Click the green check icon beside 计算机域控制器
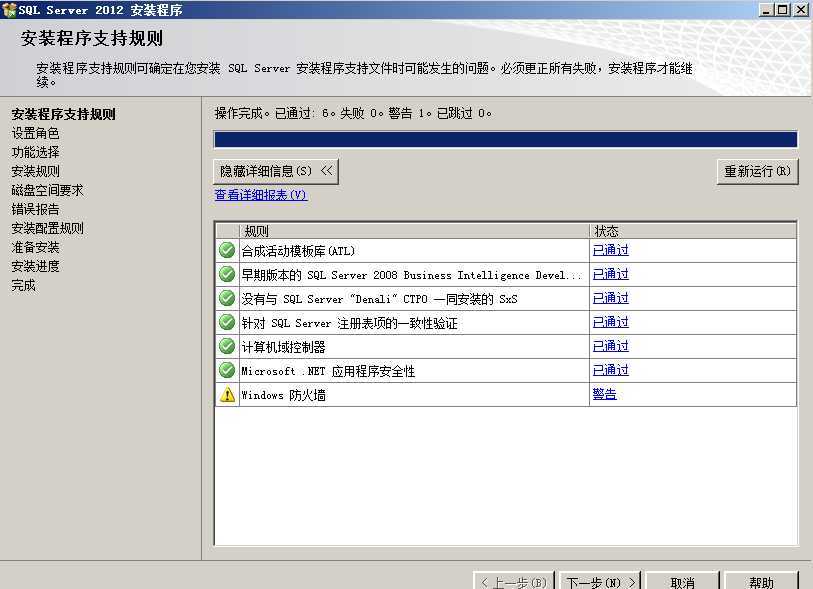 (x=227, y=346)
